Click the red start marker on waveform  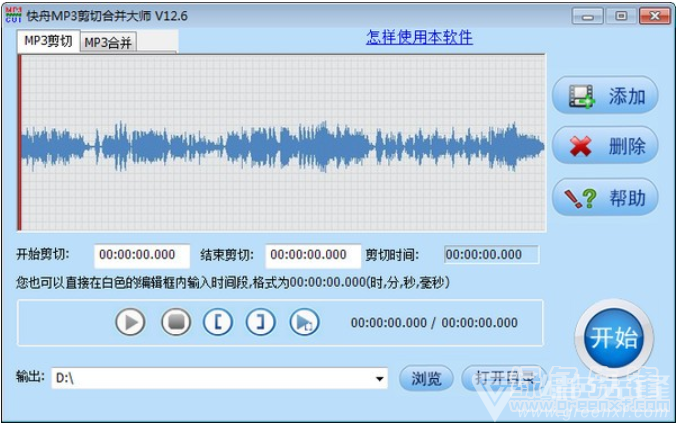(x=19, y=143)
